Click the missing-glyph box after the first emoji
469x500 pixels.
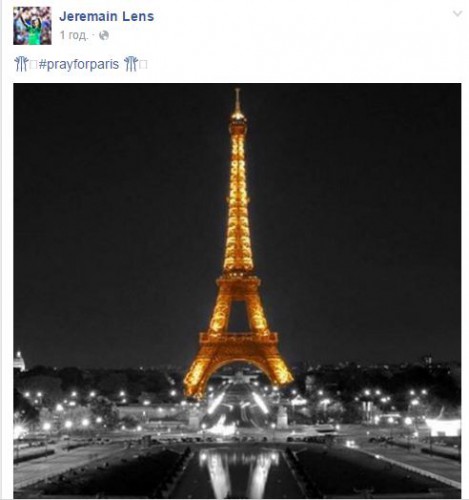click(x=33, y=65)
